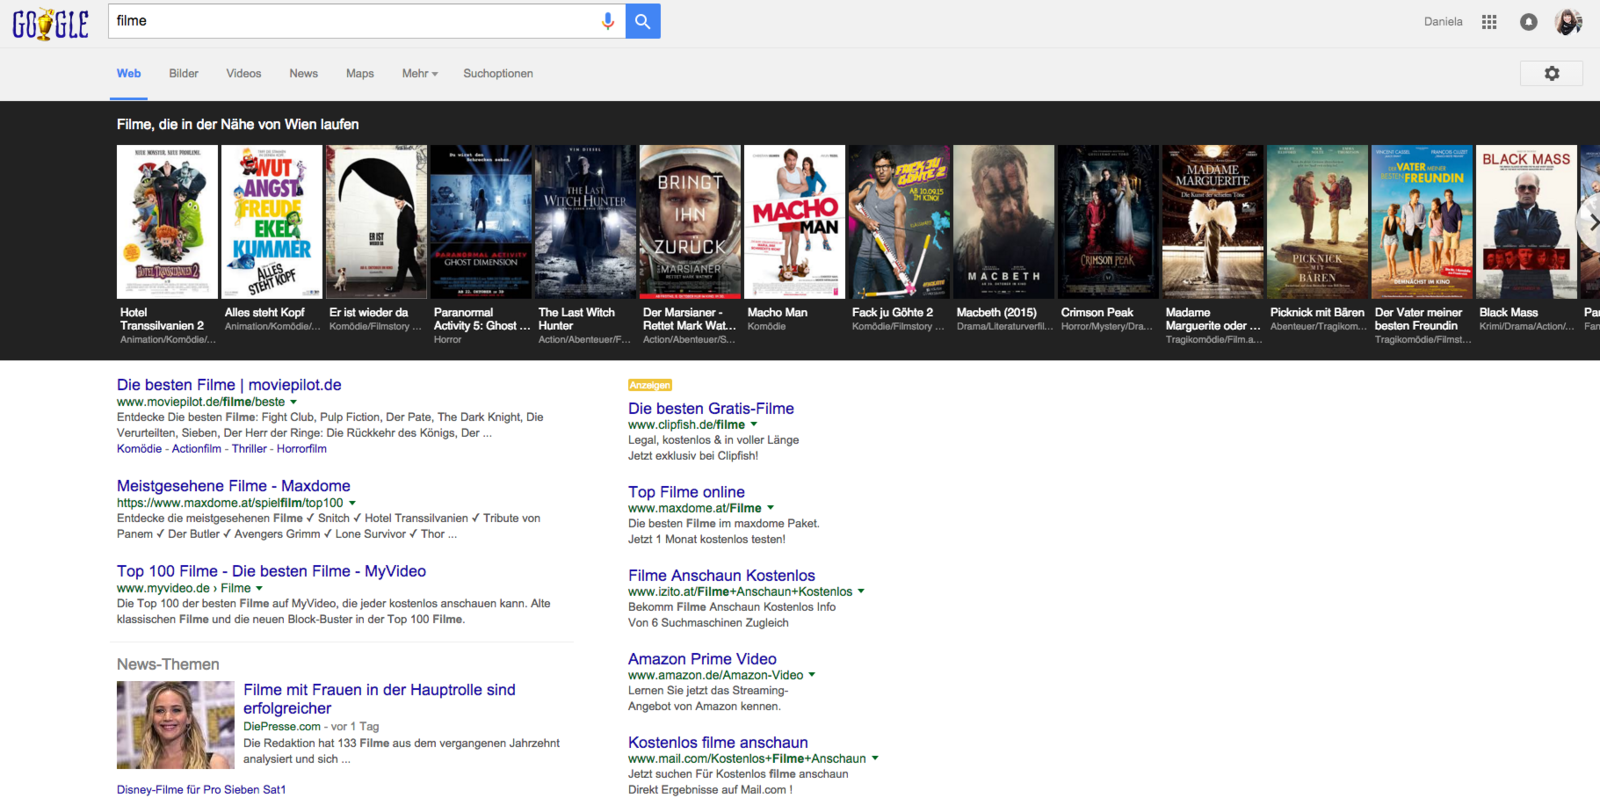This screenshot has width=1600, height=798.
Task: Click the Crimson Peak title text
Action: point(1097,313)
